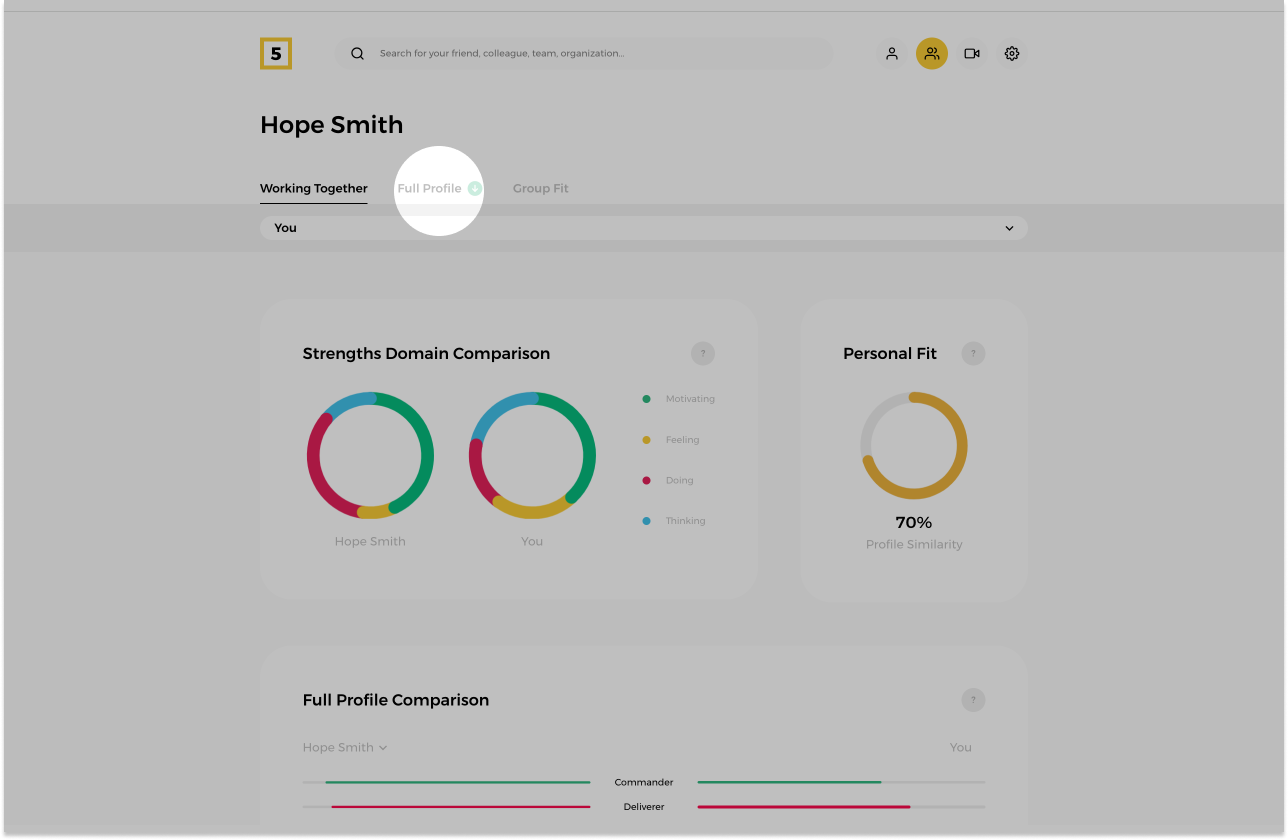The image size is (1288, 840).
Task: Click help icon on Strengths Domain Comparison
Action: click(x=702, y=354)
